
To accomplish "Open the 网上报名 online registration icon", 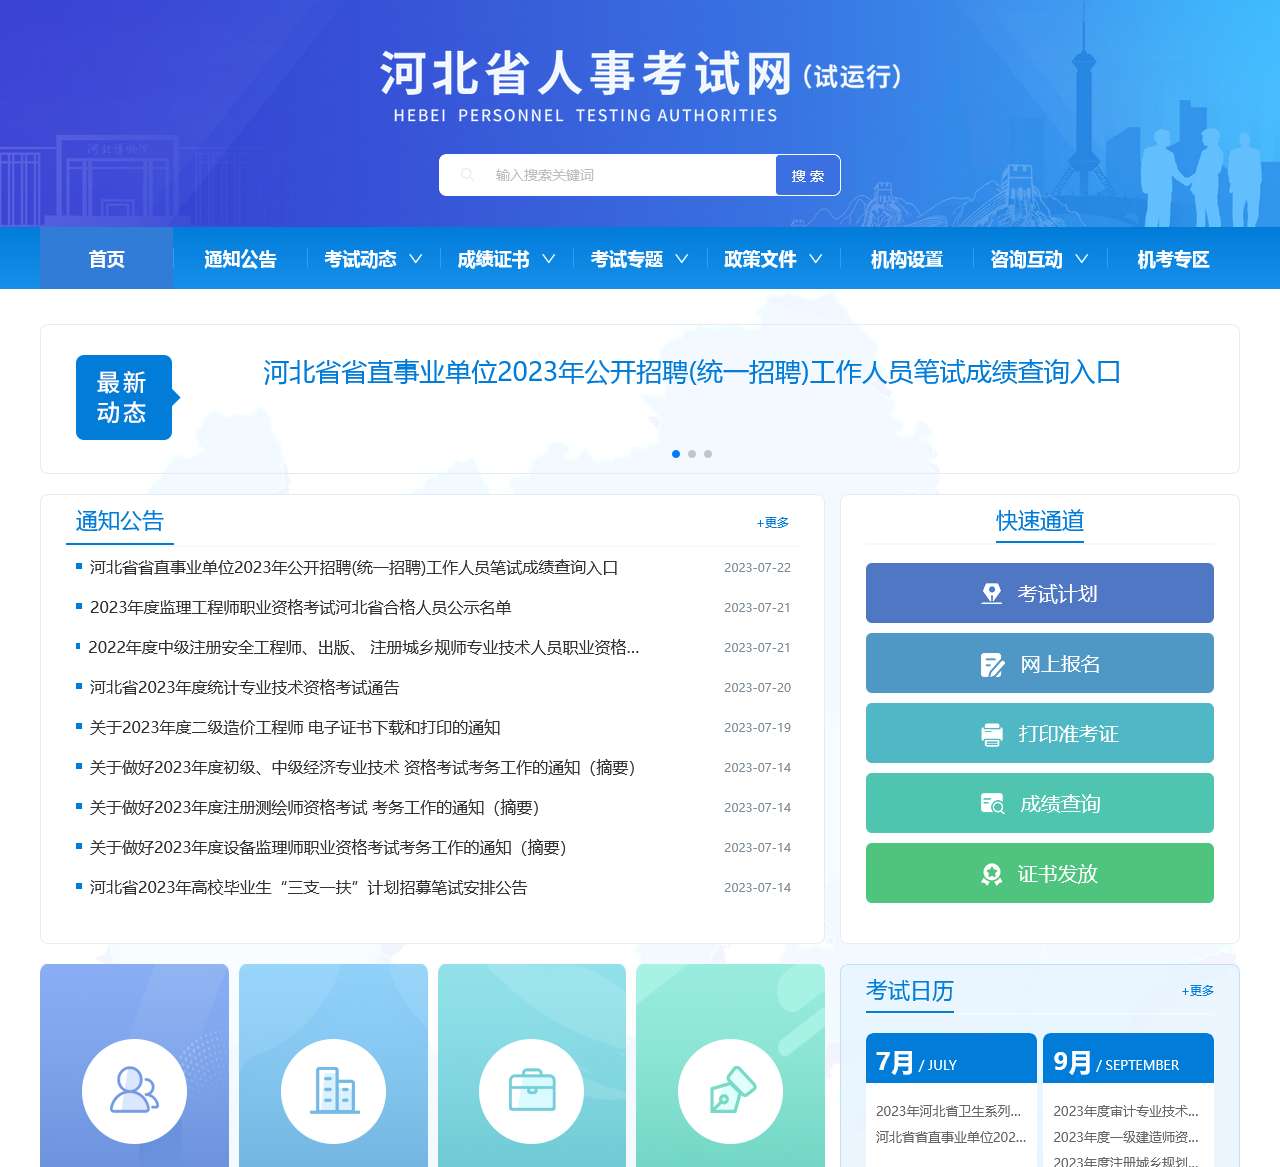I will tap(991, 663).
